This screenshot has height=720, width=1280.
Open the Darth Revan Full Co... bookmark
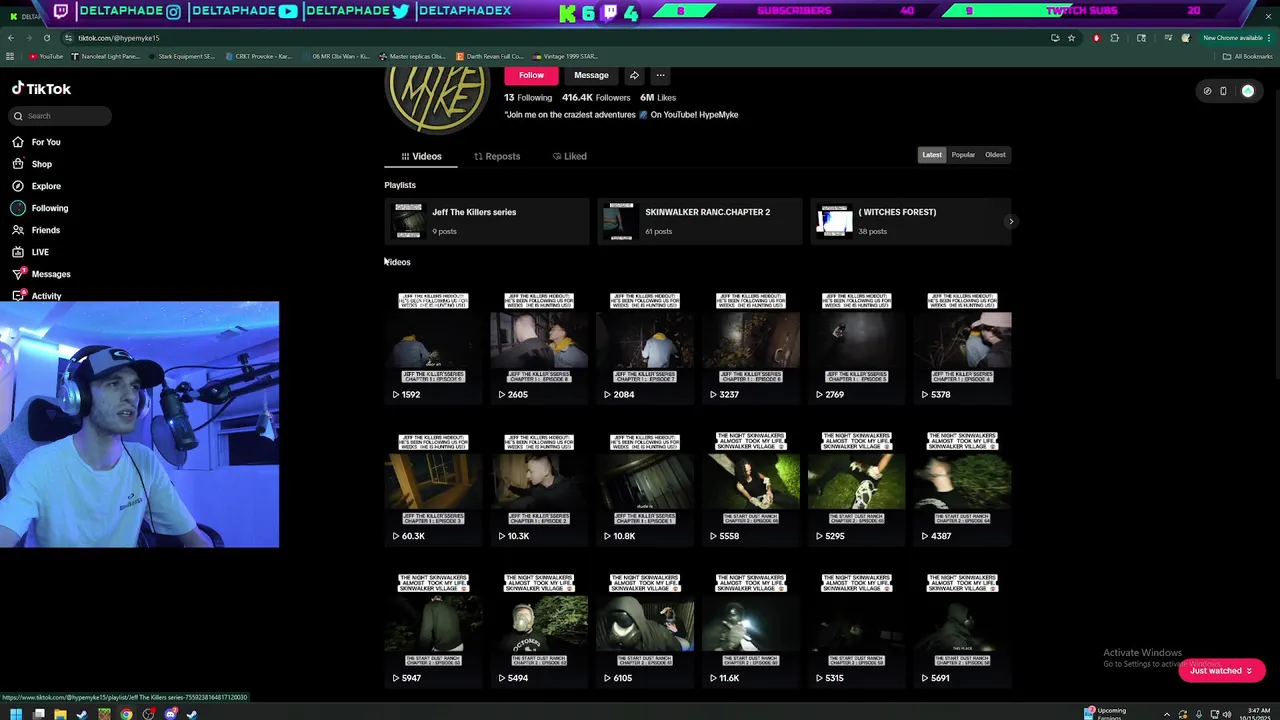click(490, 57)
